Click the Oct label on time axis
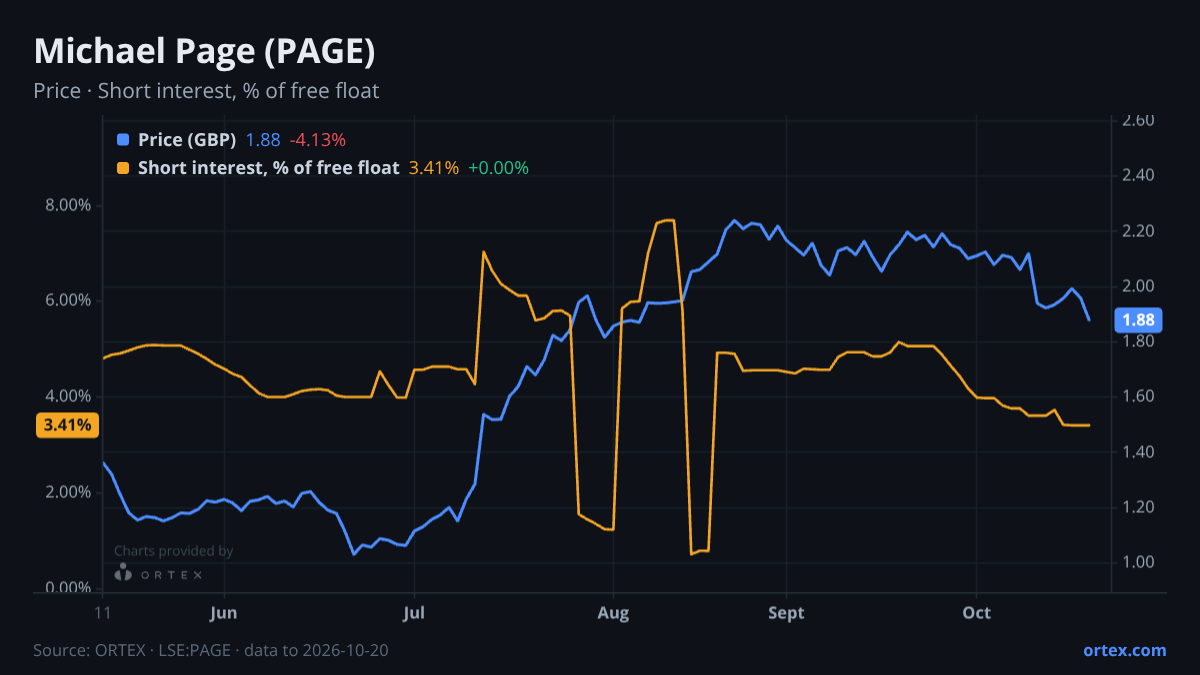 (x=976, y=613)
